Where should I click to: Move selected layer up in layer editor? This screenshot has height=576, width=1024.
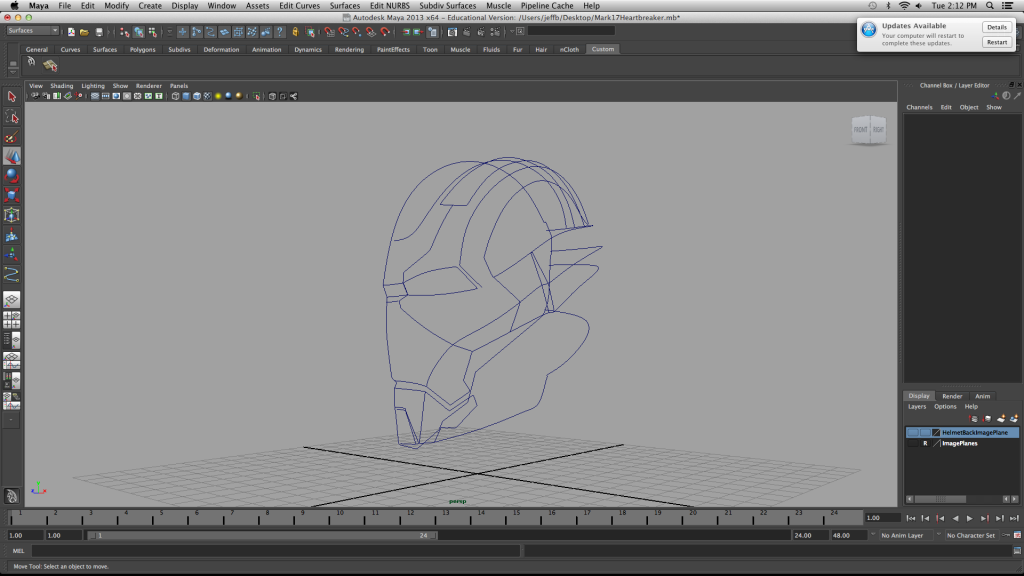click(973, 419)
